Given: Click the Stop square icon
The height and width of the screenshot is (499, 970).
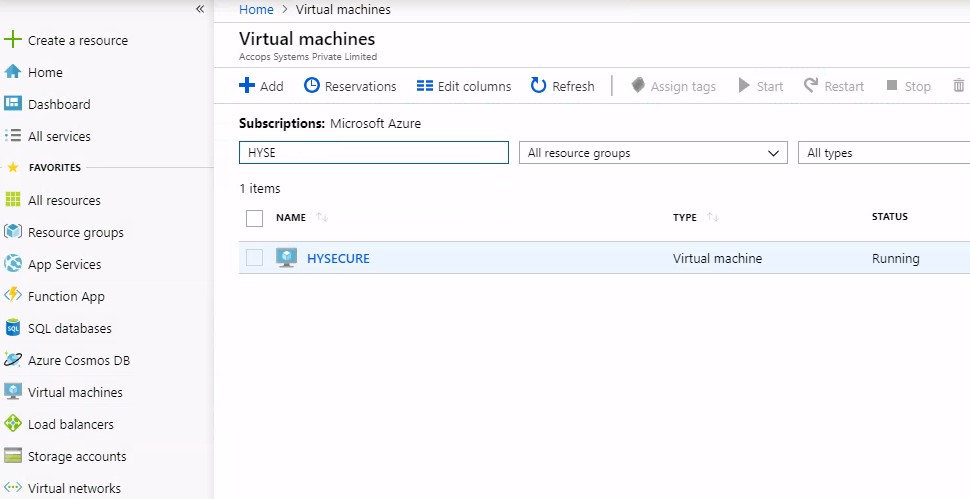Looking at the screenshot, I should click(x=891, y=85).
